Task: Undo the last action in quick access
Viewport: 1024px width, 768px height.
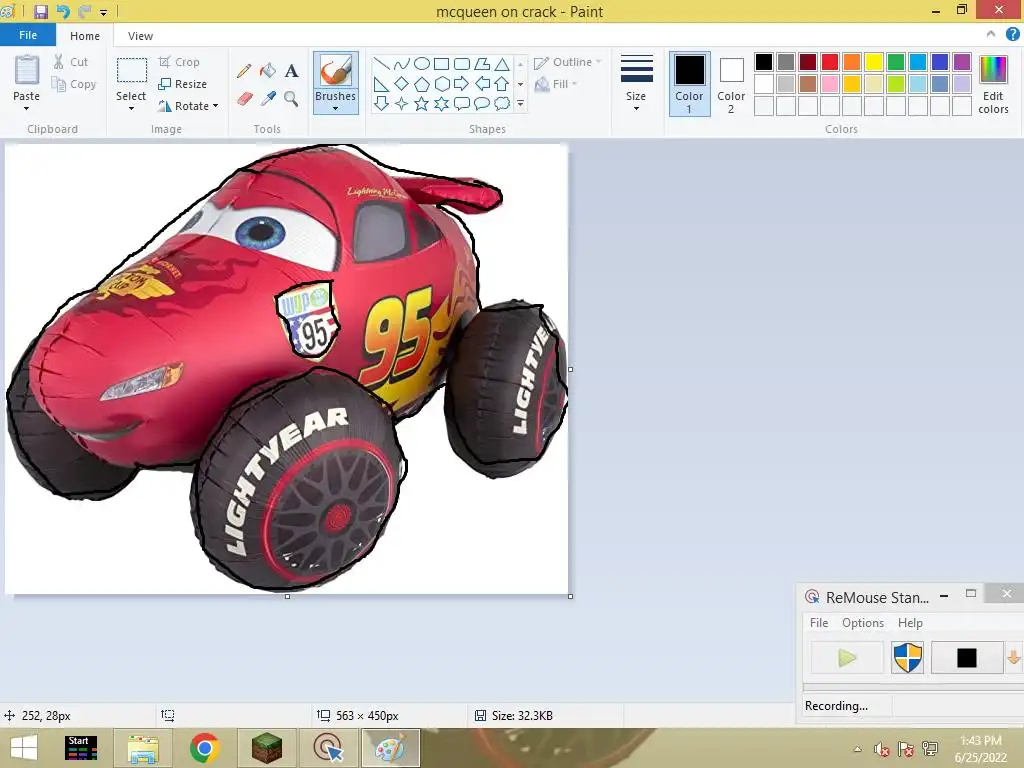Action: 63,11
